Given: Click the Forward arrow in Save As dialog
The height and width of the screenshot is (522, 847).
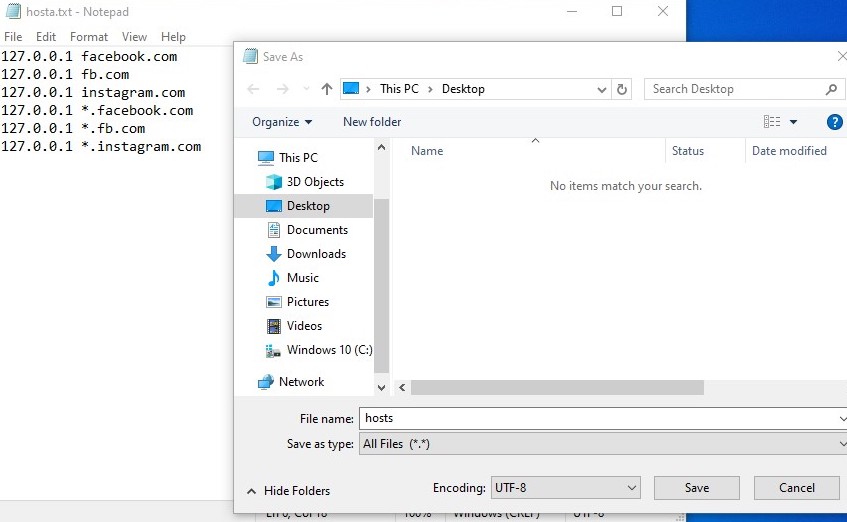Looking at the screenshot, I should point(282,89).
